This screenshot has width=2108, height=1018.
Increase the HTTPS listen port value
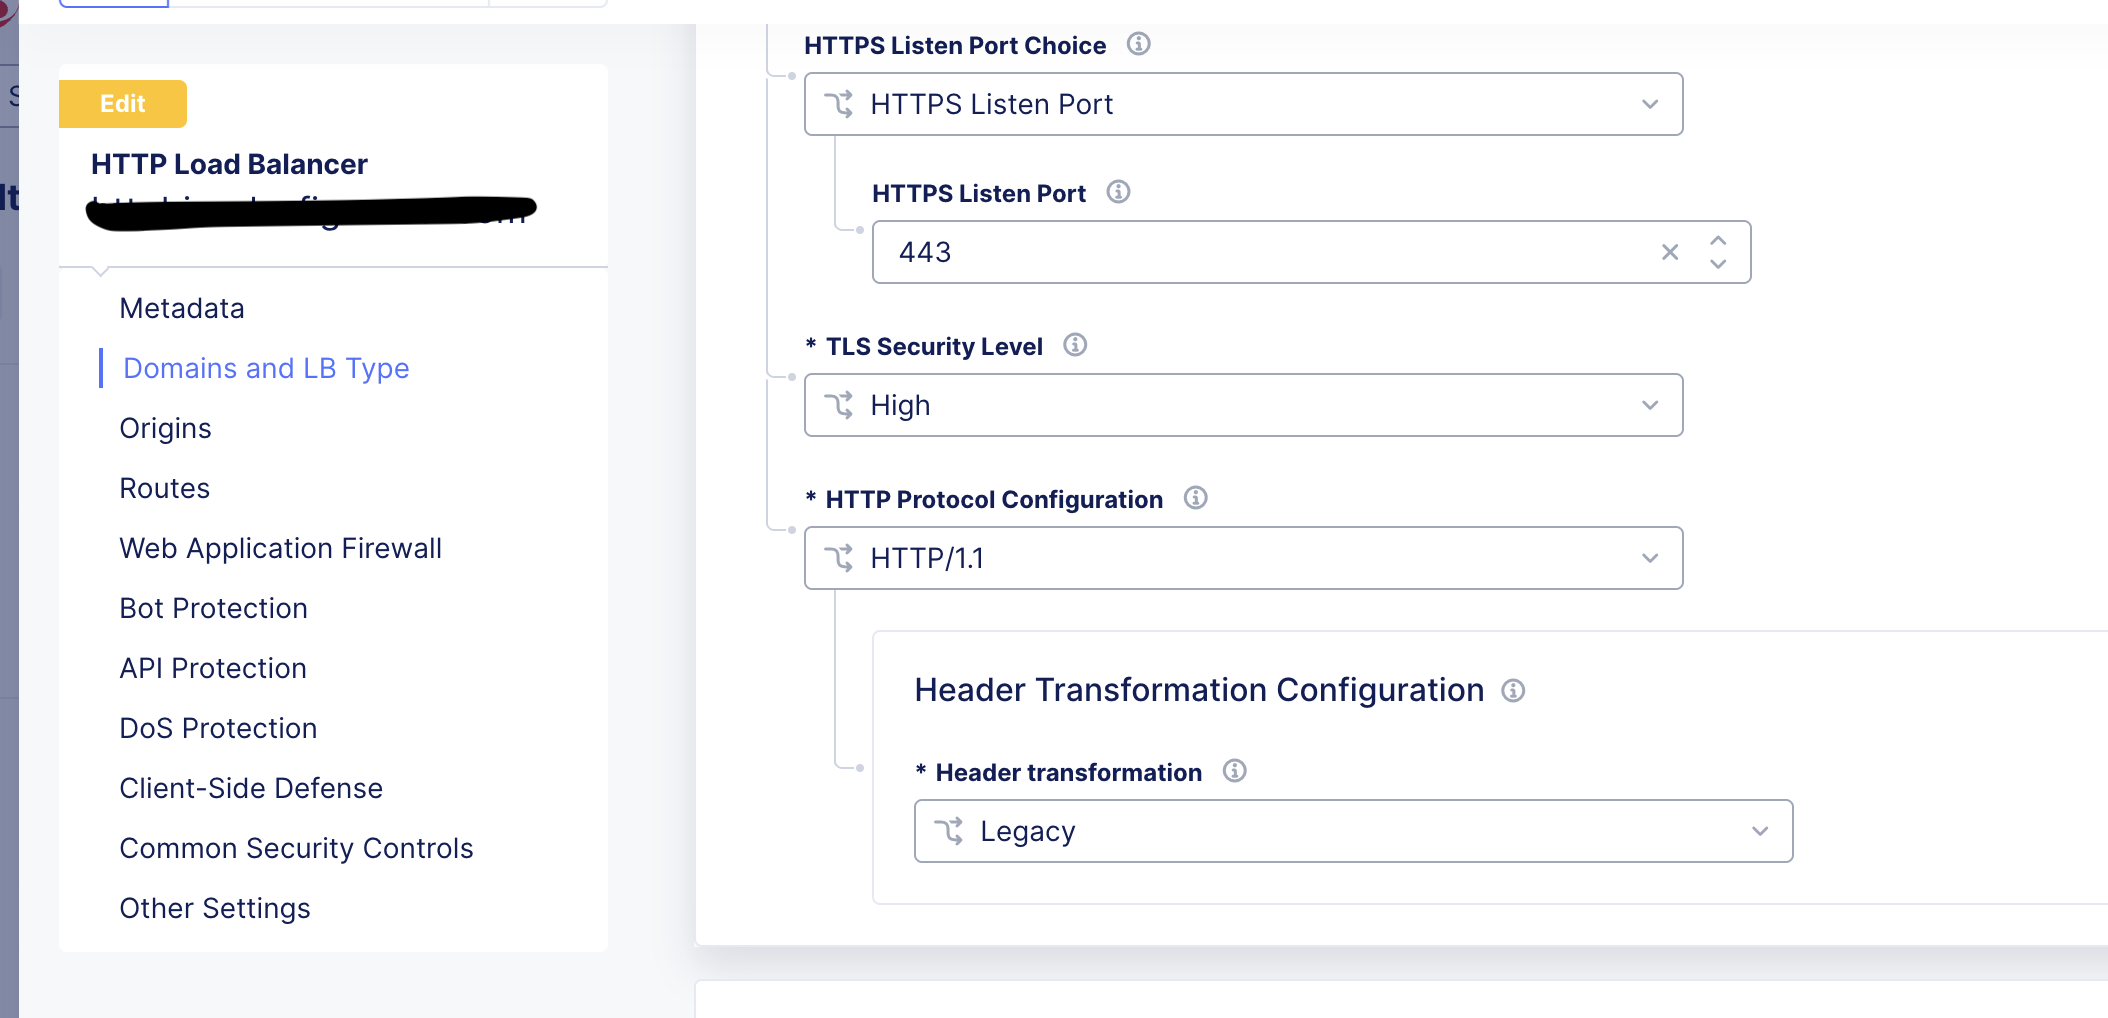click(x=1718, y=241)
